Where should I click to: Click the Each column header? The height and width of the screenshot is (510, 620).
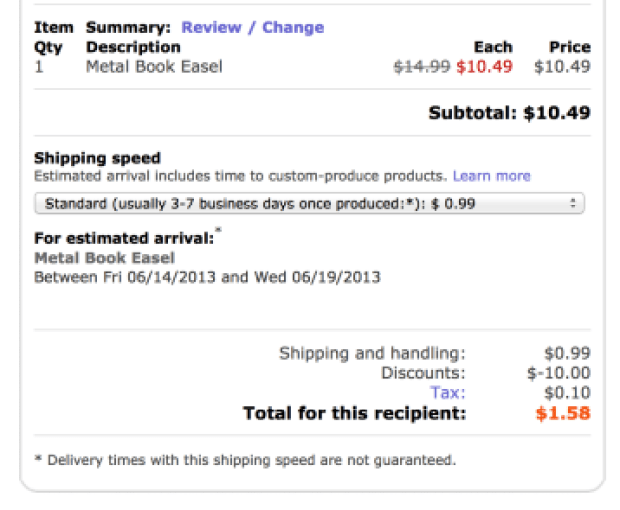click(x=493, y=47)
